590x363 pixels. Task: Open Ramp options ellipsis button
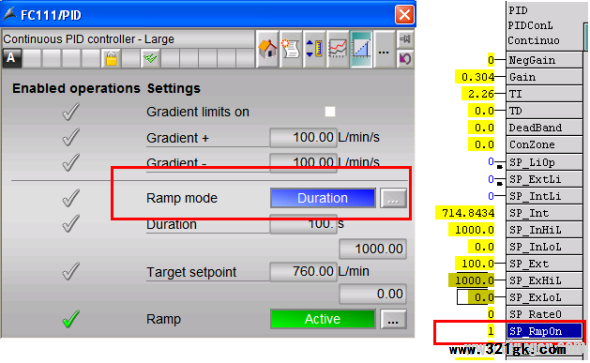(x=393, y=319)
